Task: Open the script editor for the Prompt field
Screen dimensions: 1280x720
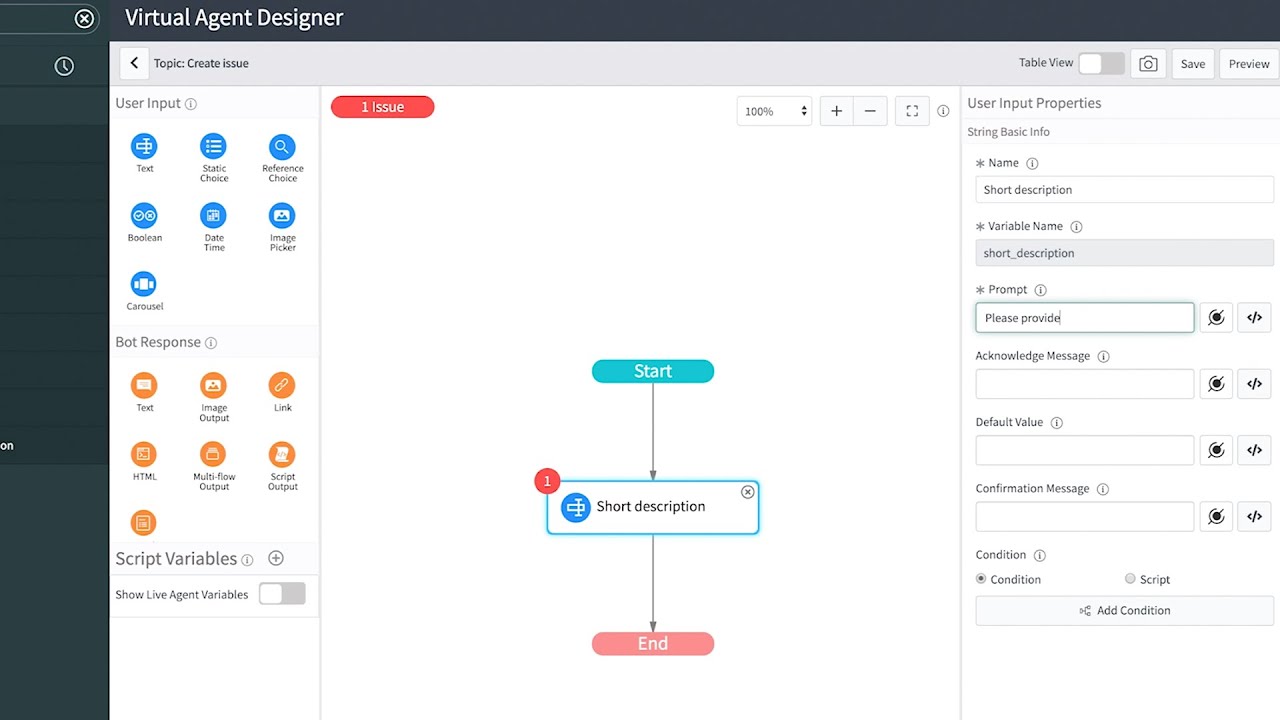Action: coord(1254,317)
